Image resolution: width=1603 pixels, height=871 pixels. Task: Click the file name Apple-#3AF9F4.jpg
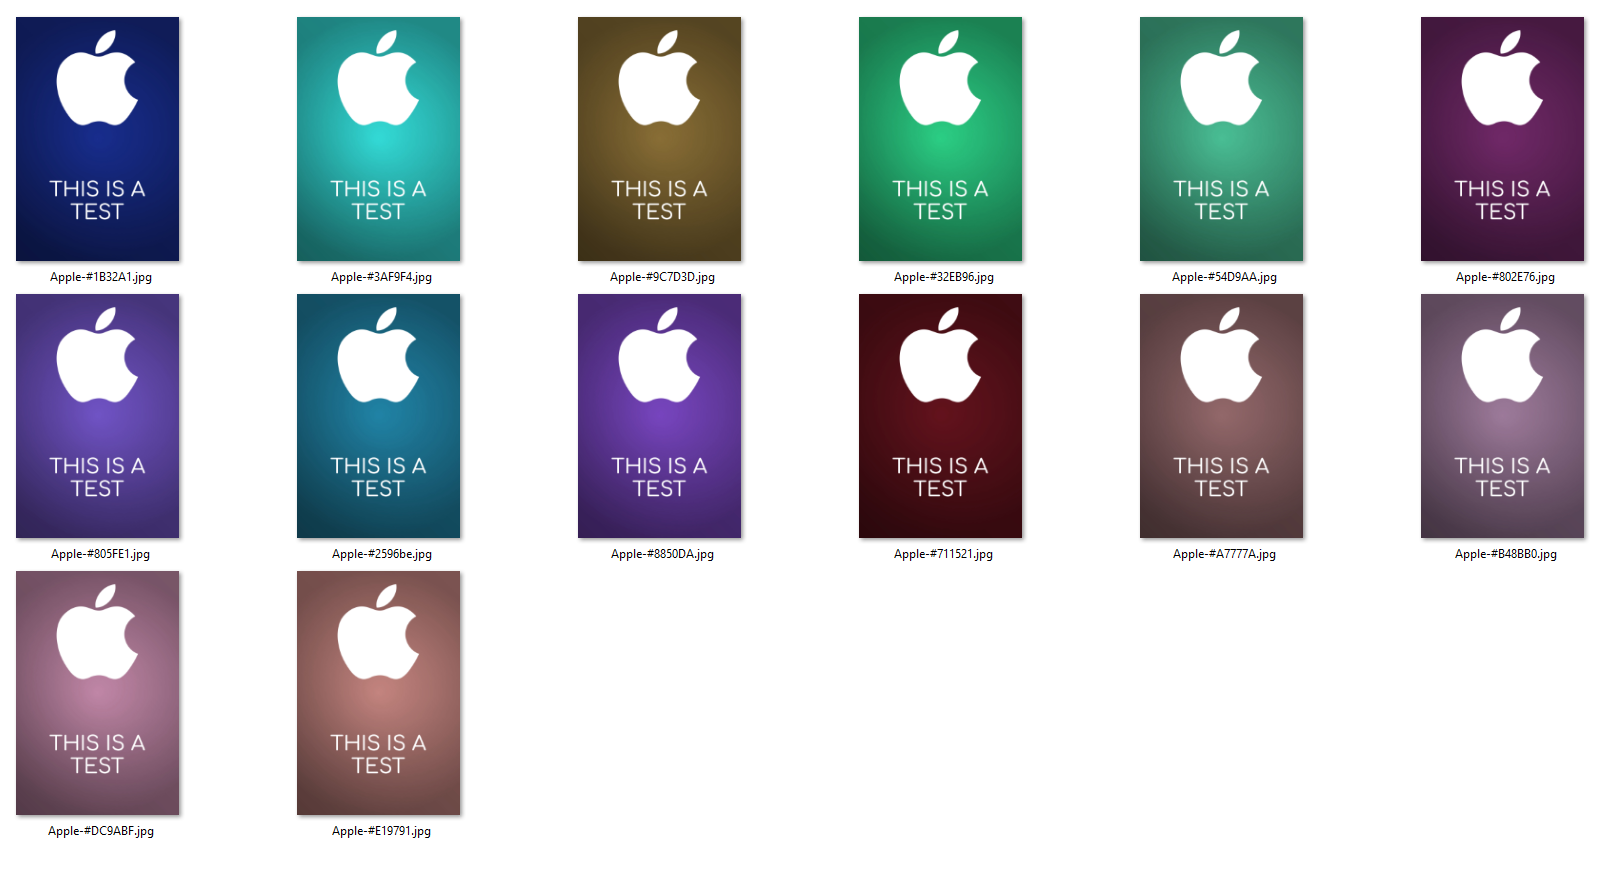(x=381, y=277)
